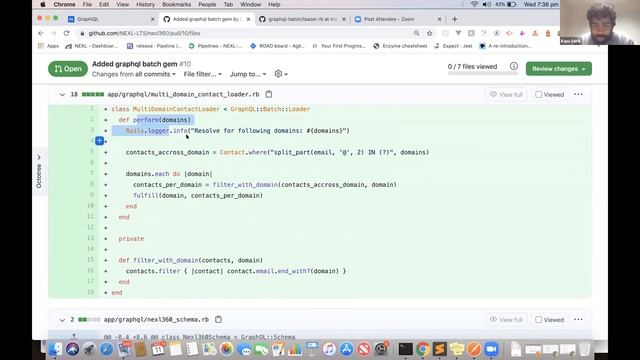
Task: Open the Jump to dropdown
Action: click(x=248, y=74)
